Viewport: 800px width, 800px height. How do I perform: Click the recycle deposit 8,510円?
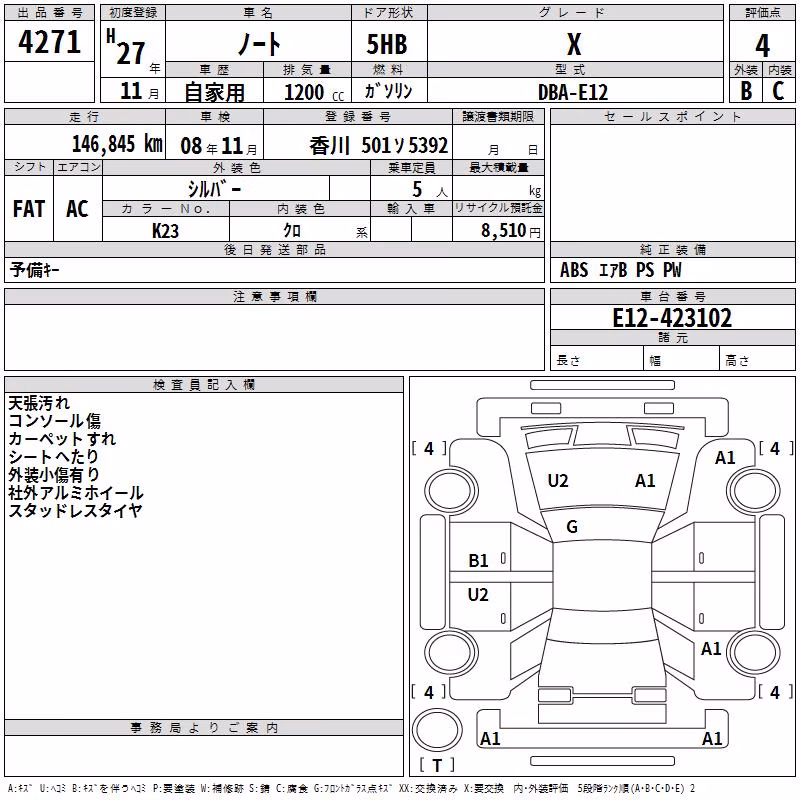coord(511,230)
